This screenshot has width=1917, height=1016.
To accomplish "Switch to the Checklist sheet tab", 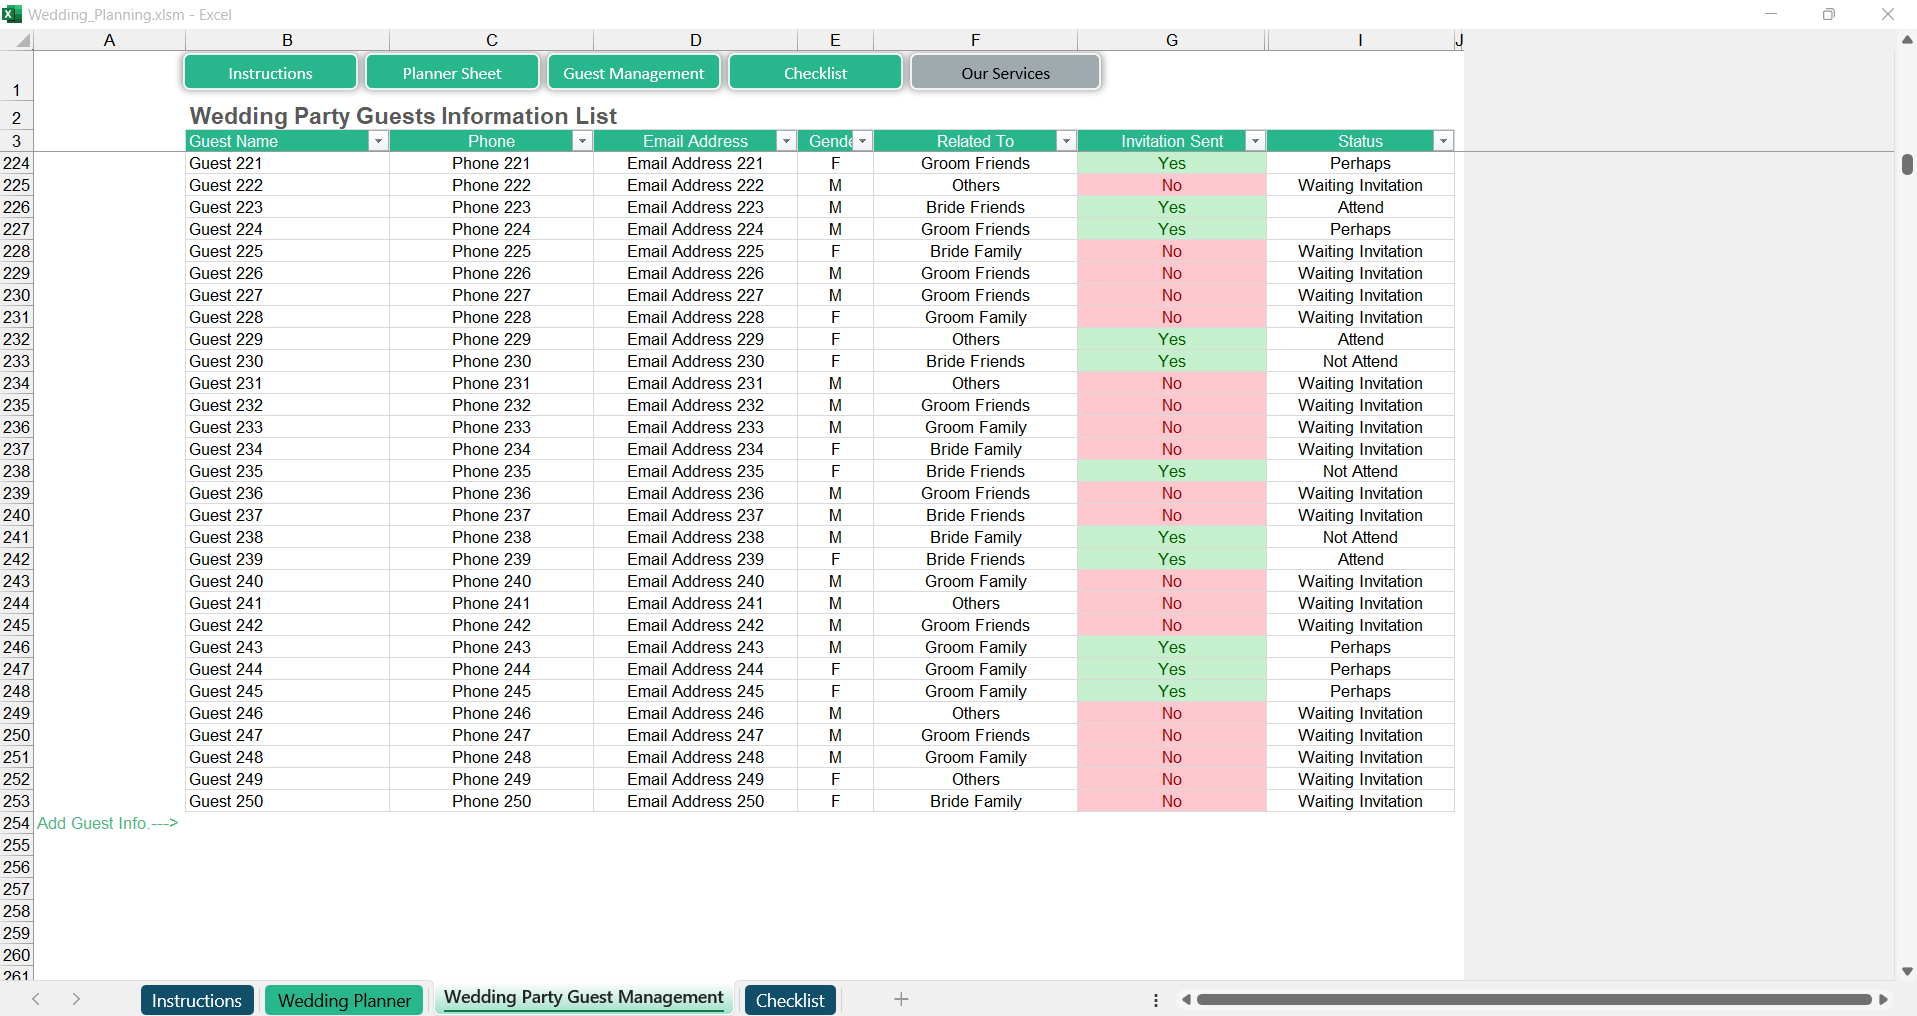I will [789, 1000].
